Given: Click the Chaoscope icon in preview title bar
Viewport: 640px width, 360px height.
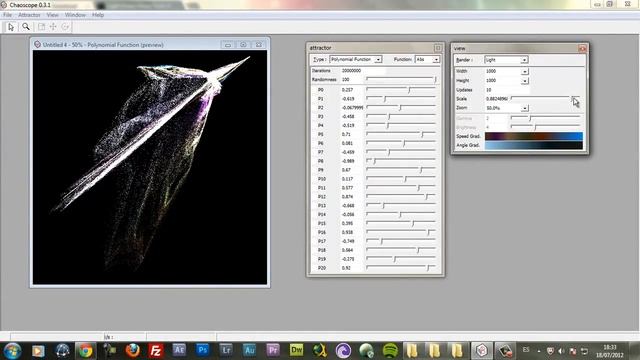Looking at the screenshot, I should [x=37, y=44].
